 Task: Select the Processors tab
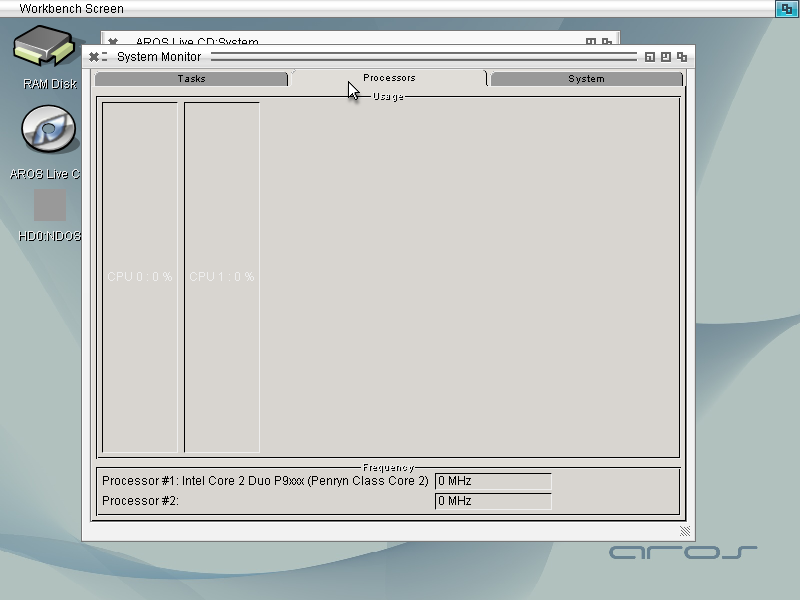point(389,78)
